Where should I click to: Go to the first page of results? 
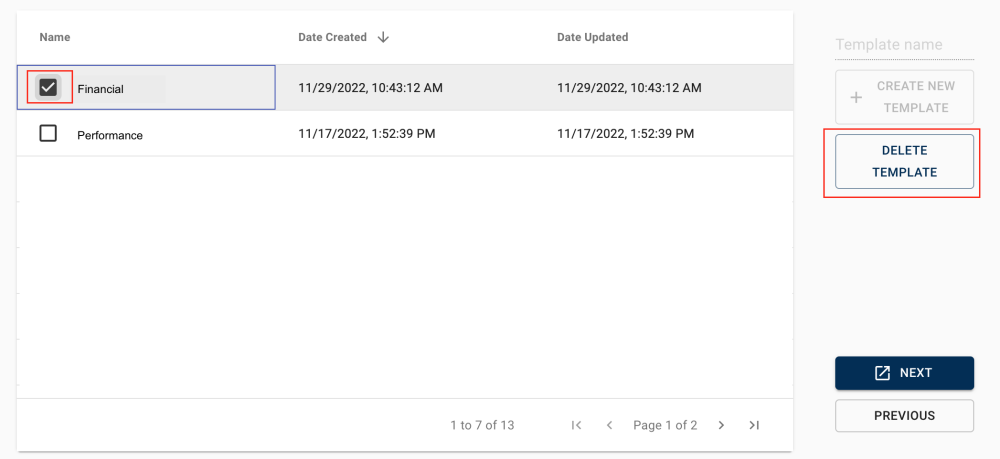coord(576,425)
